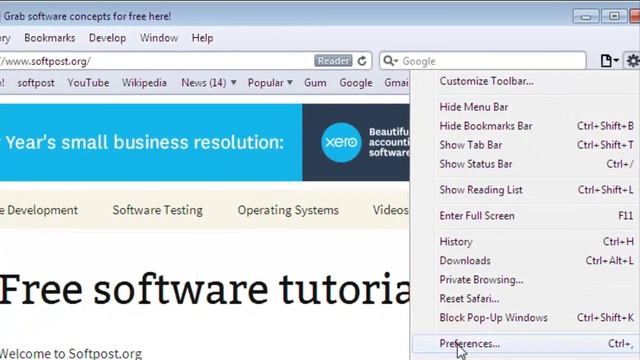640x360 pixels.
Task: Maximize the Safari window
Action: coord(614,17)
